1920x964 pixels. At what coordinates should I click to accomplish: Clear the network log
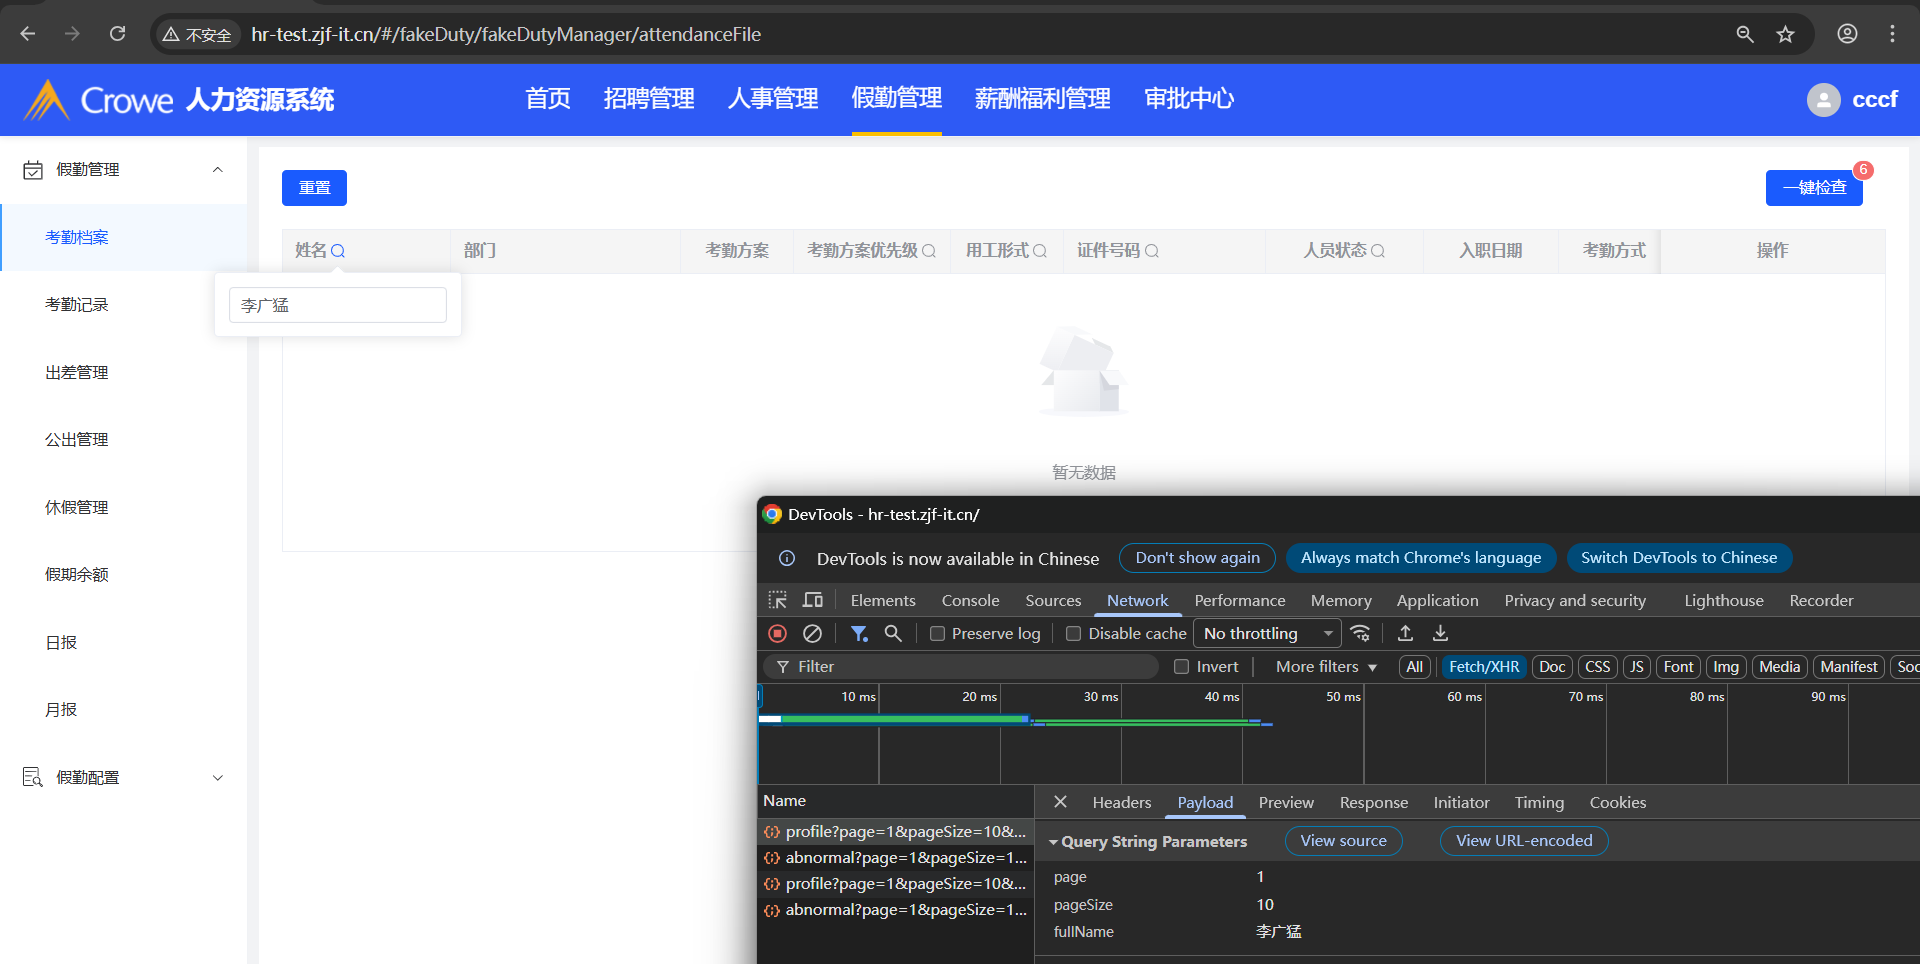[x=812, y=633]
